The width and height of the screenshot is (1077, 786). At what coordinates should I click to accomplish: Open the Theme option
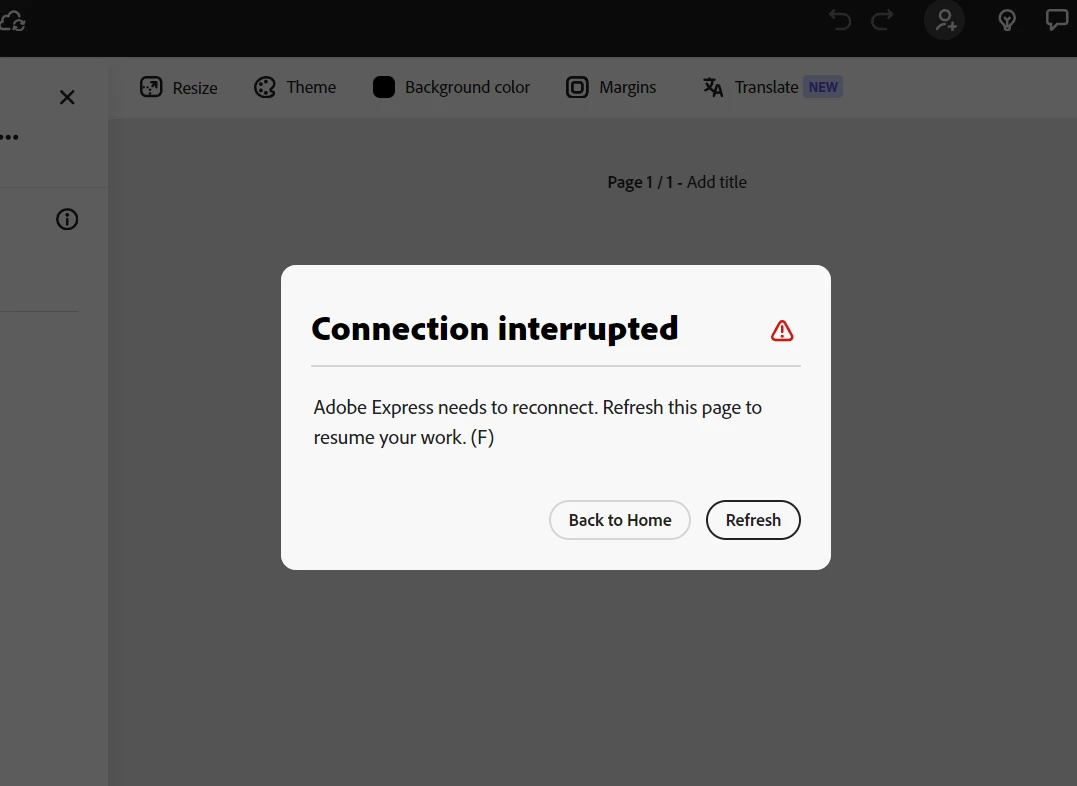click(x=295, y=87)
